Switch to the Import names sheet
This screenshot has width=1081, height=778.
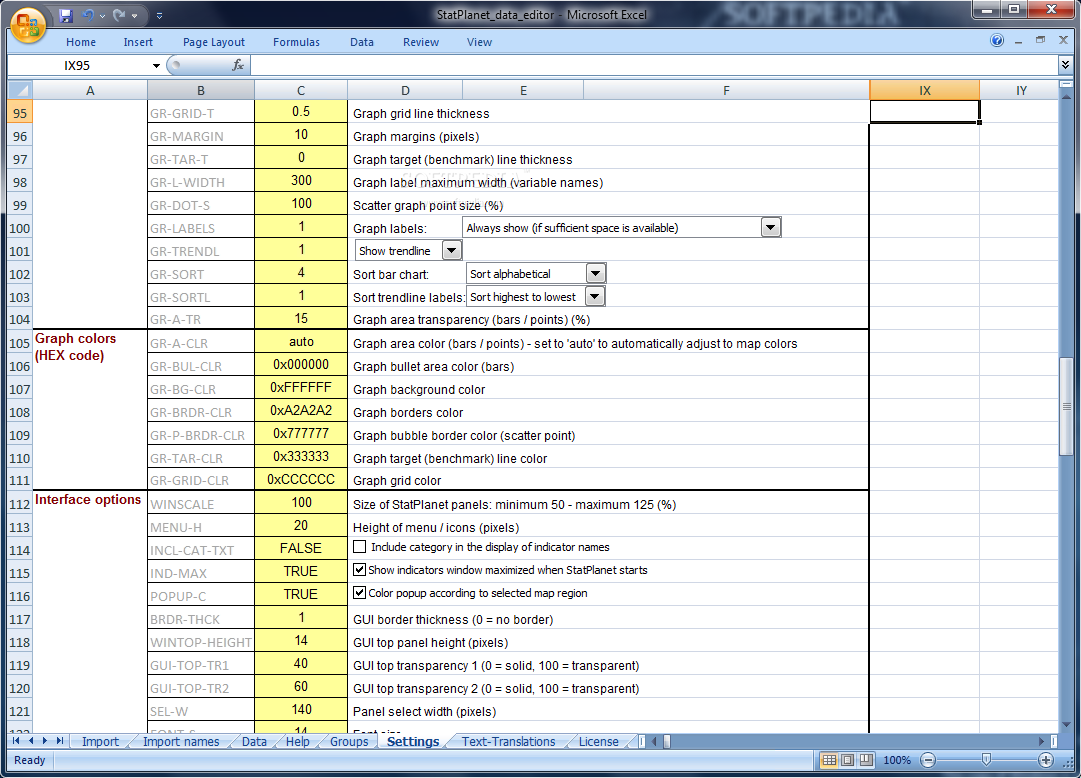tap(181, 741)
